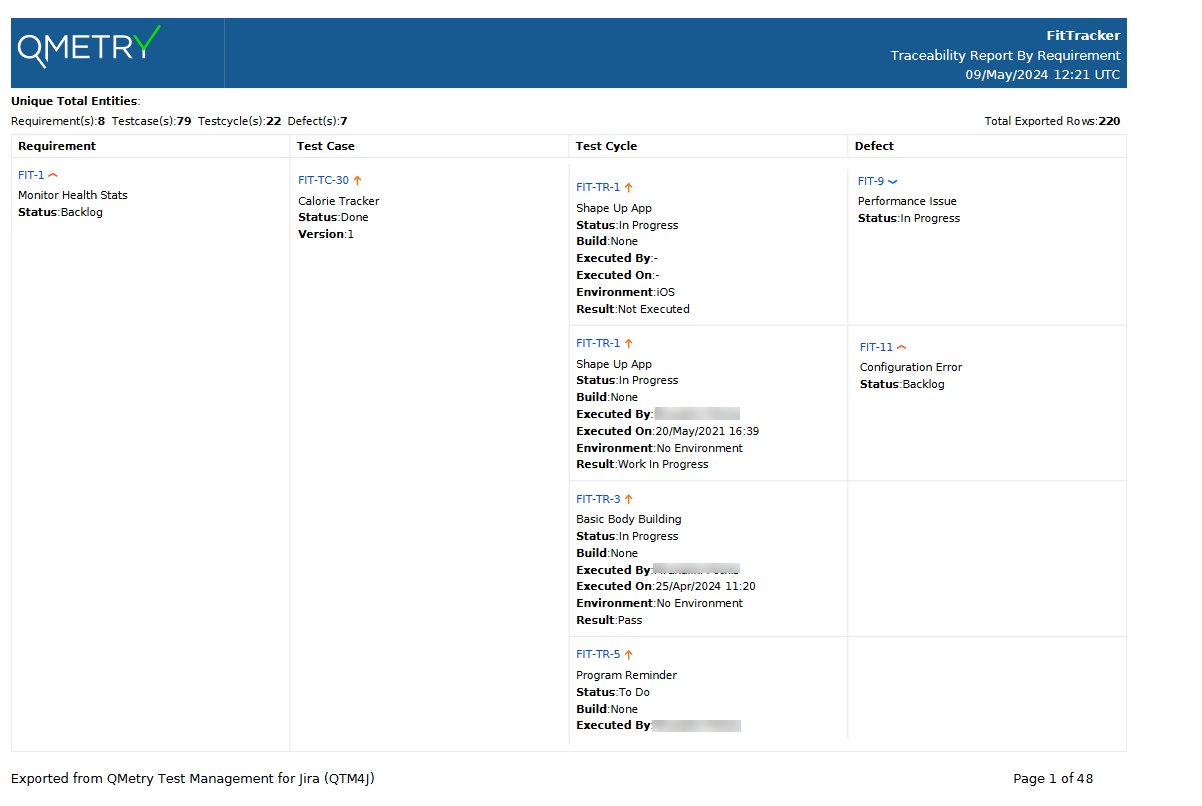This screenshot has height=806, width=1202.
Task: Click the Requirement column header
Action: (x=57, y=146)
